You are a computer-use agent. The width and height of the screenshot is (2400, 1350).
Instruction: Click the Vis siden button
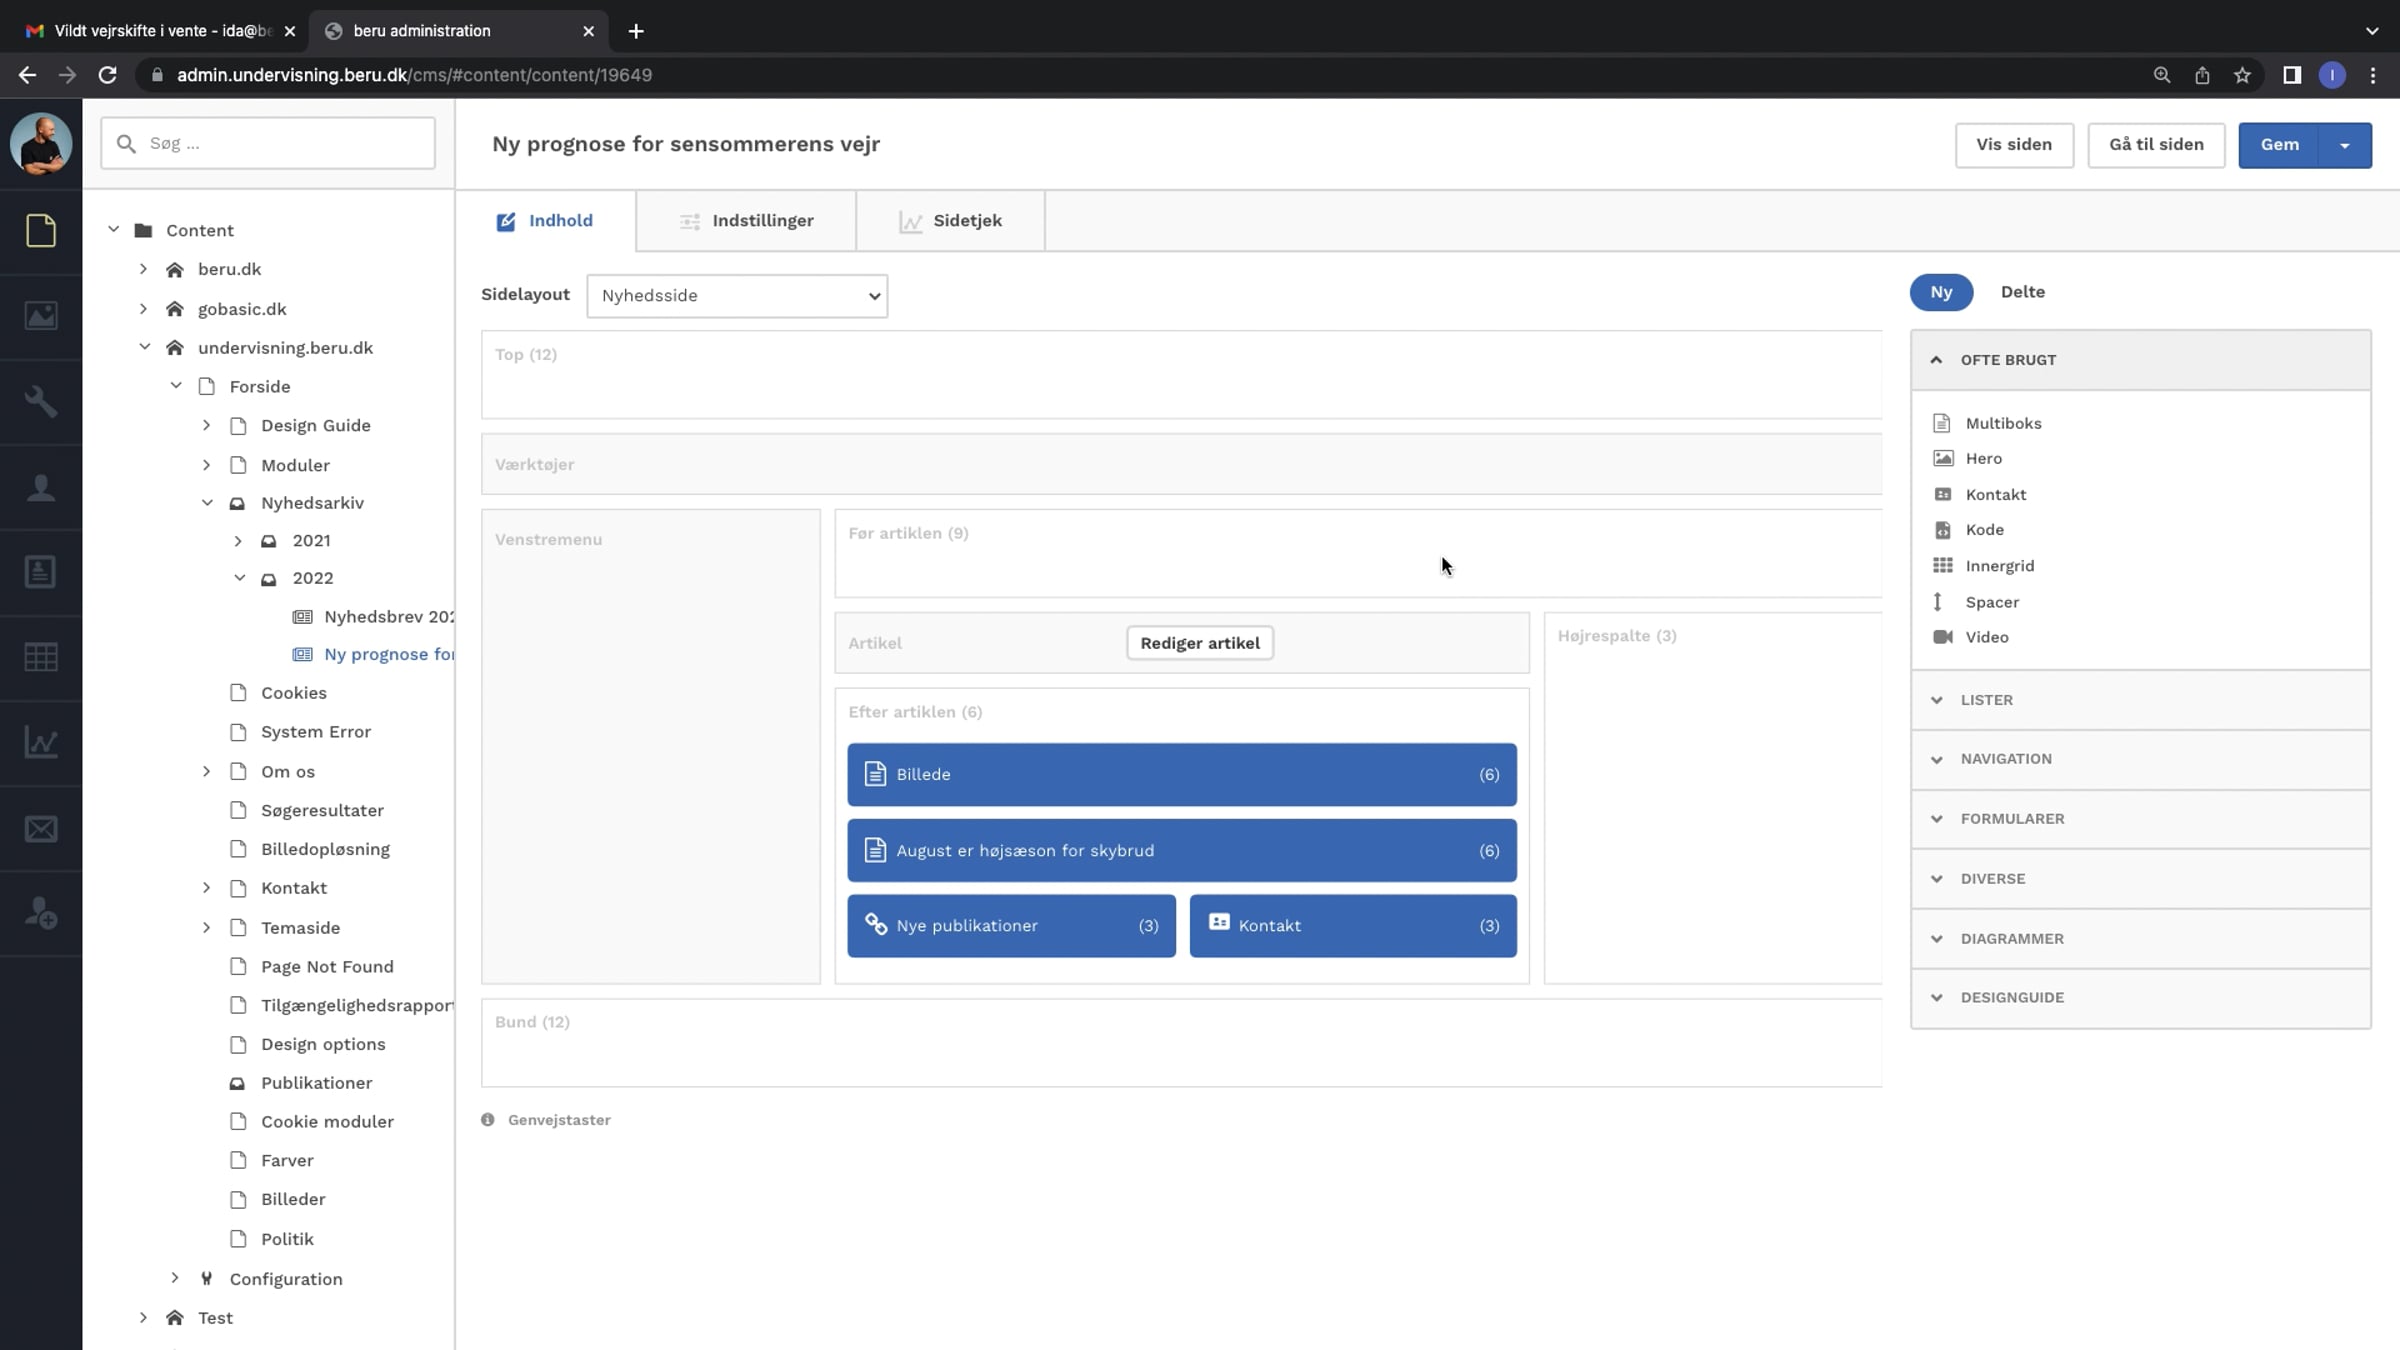[2014, 145]
